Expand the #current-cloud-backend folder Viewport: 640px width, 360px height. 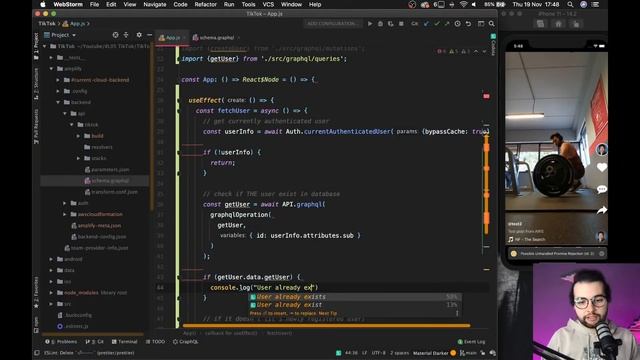[58, 80]
